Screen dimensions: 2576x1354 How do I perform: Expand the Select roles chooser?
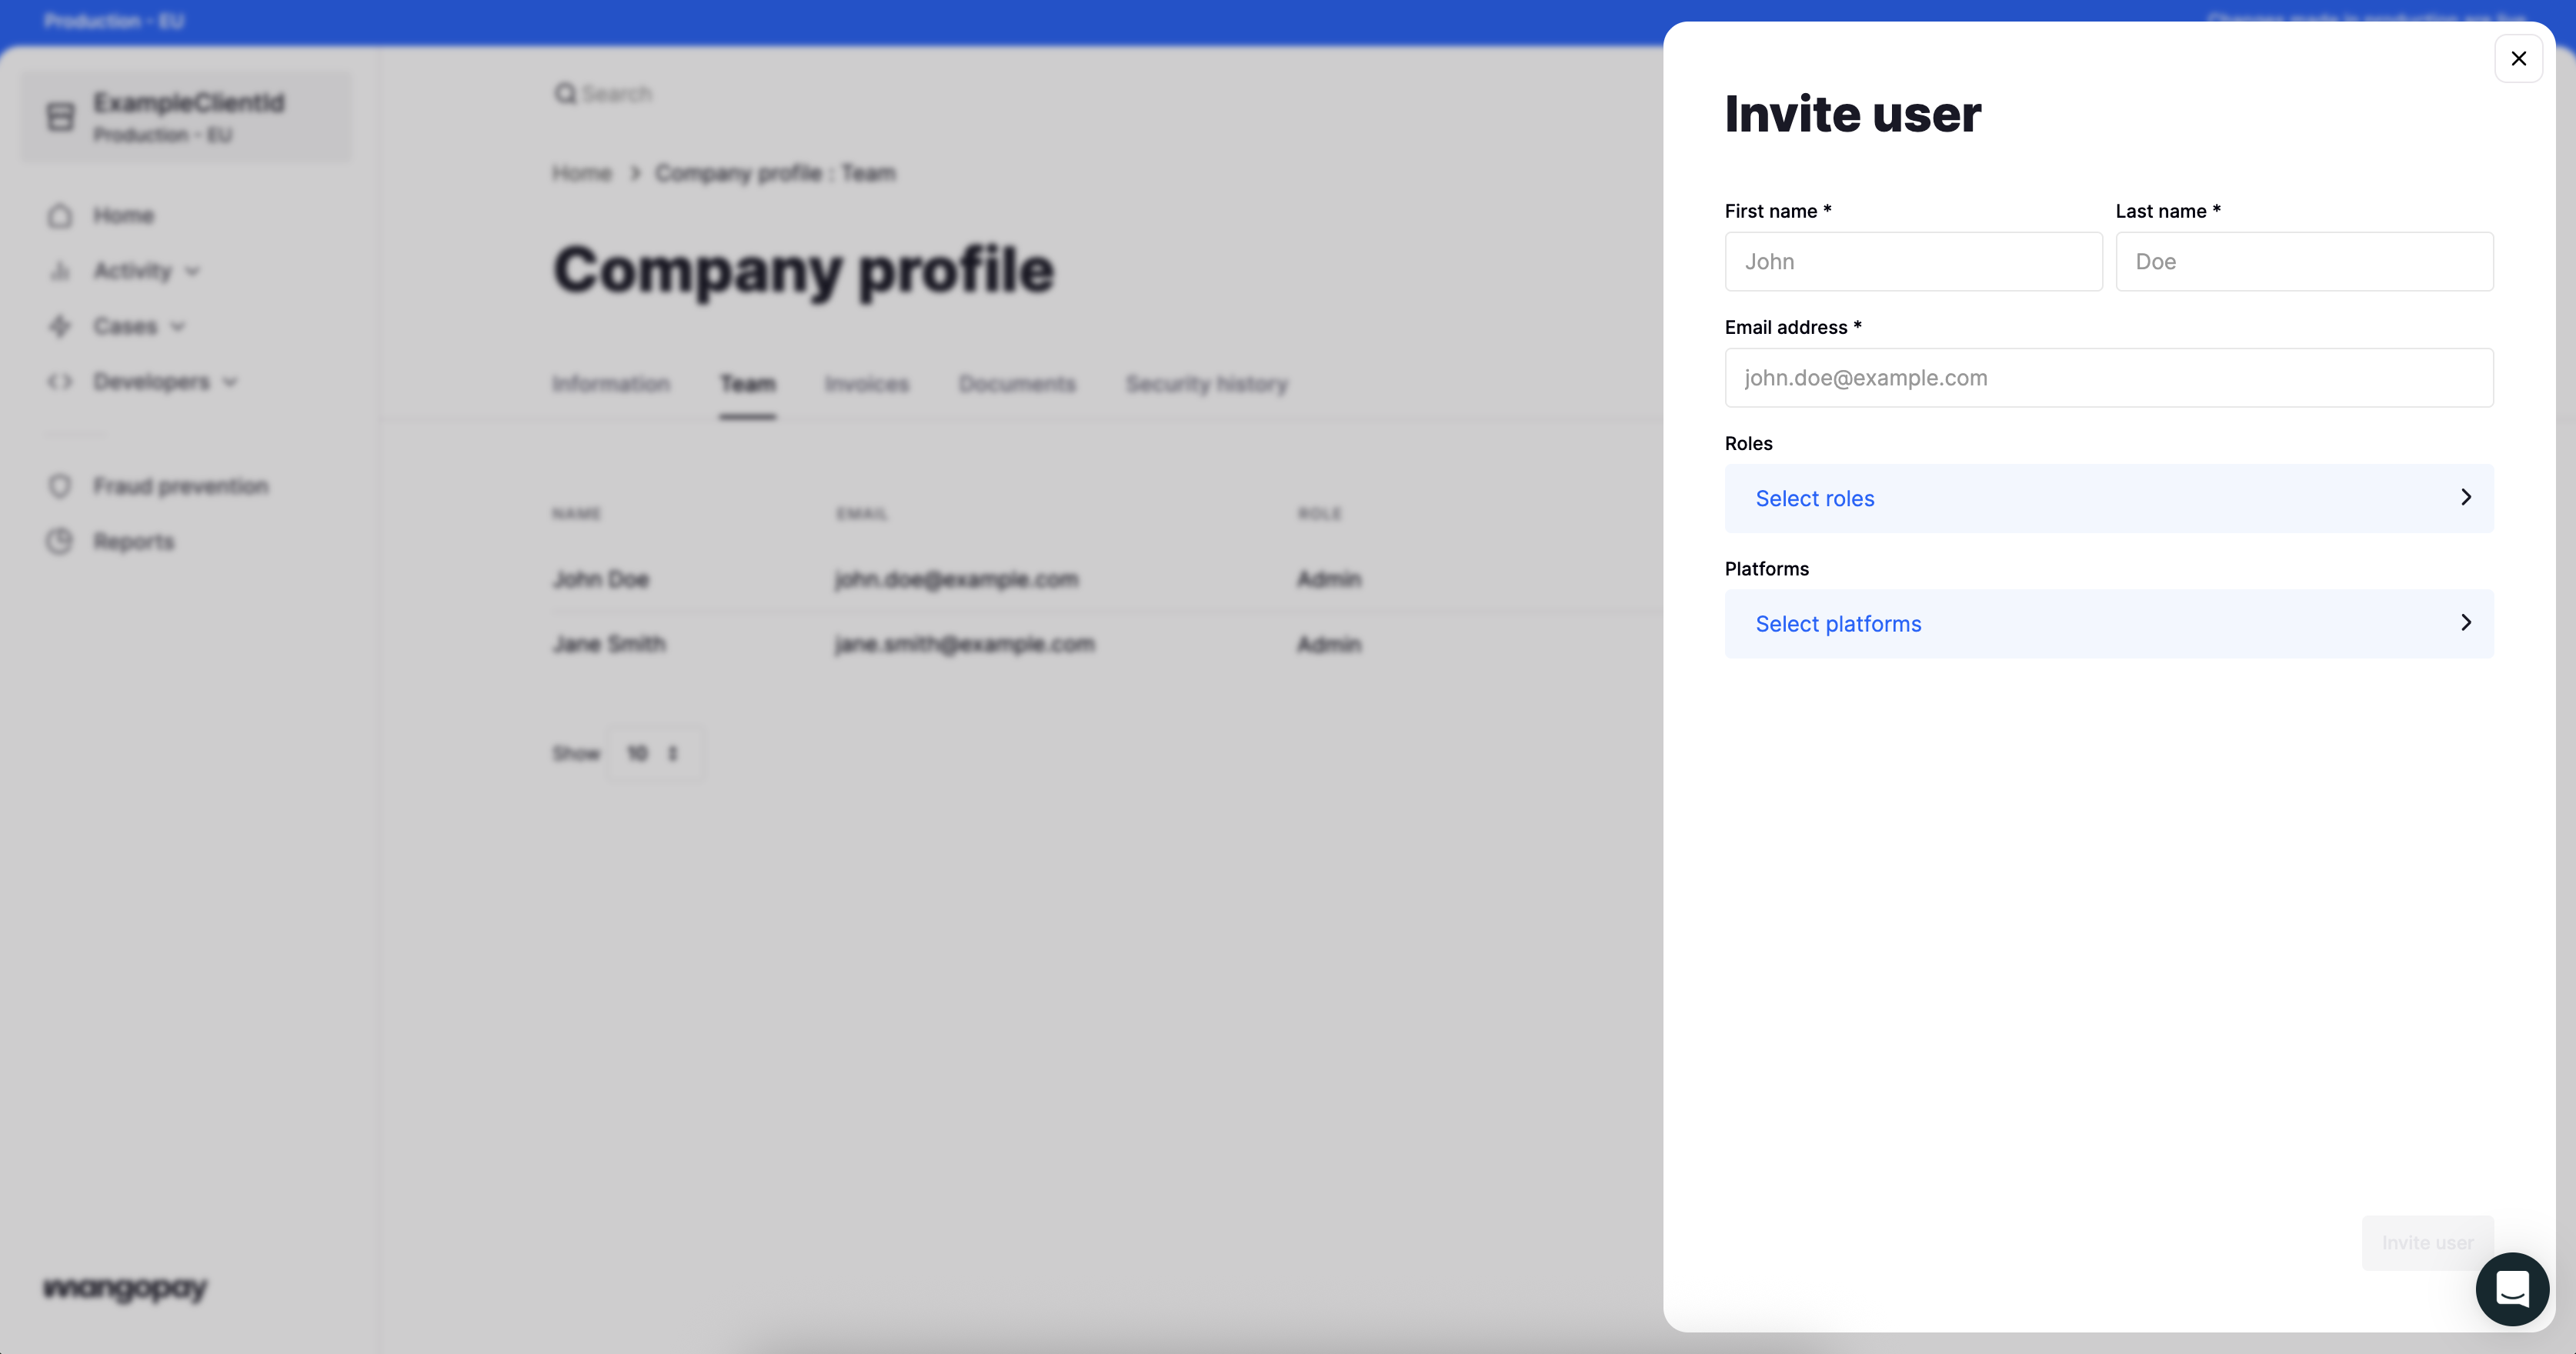pos(2108,498)
